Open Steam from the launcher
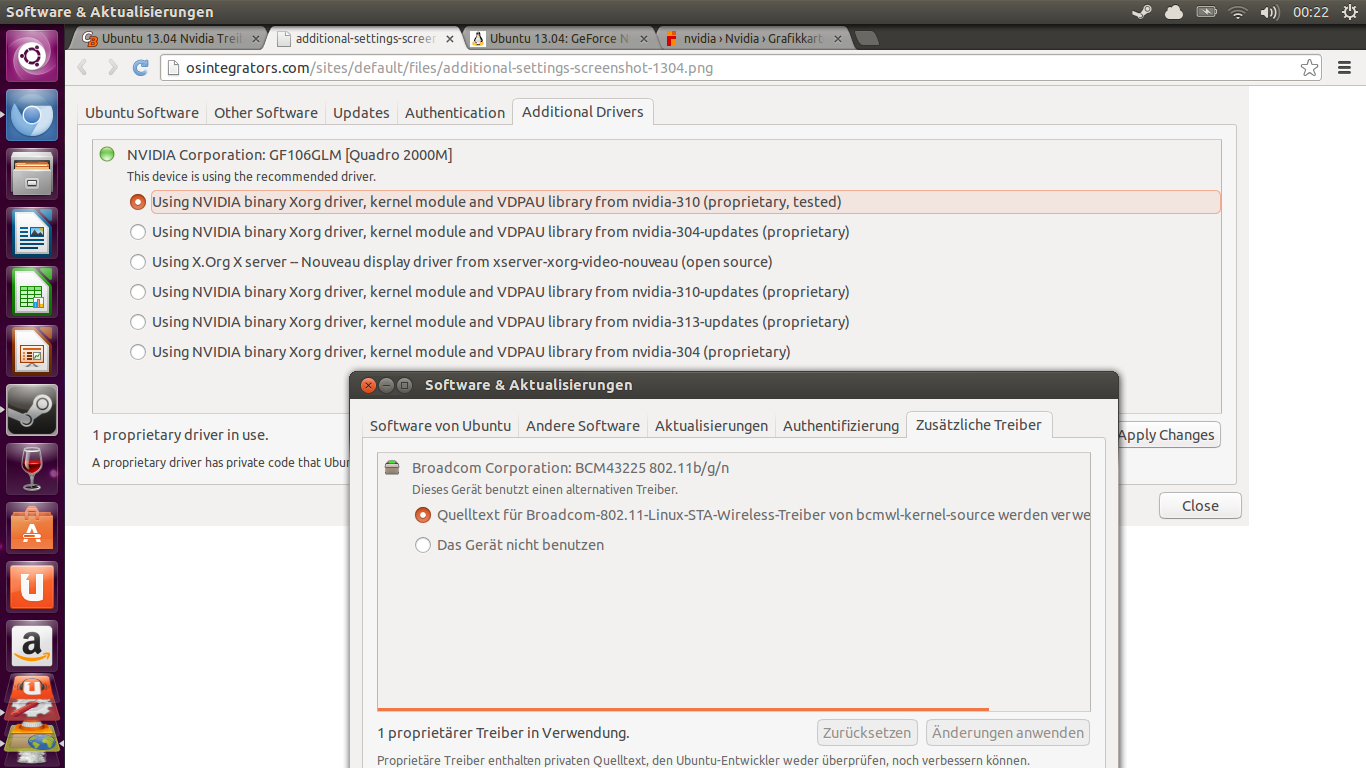This screenshot has width=1366, height=768. pos(32,411)
